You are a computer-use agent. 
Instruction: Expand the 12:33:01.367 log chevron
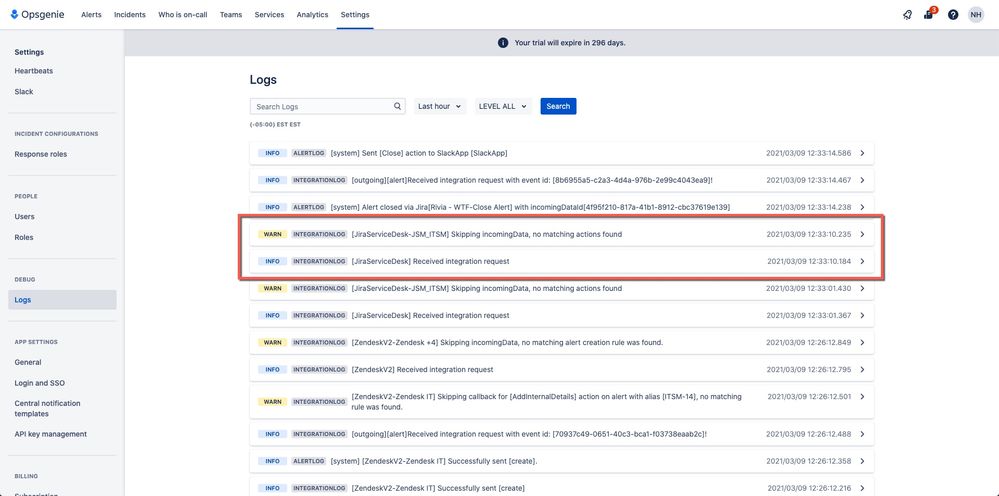pyautogui.click(x=862, y=315)
